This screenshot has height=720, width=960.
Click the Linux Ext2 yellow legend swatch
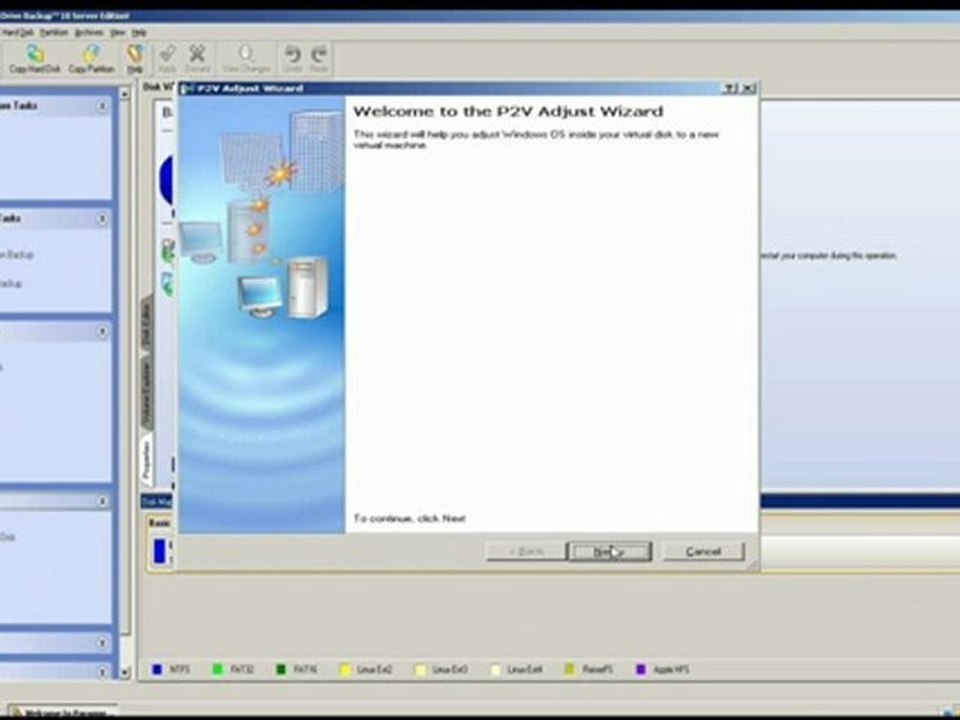[345, 669]
